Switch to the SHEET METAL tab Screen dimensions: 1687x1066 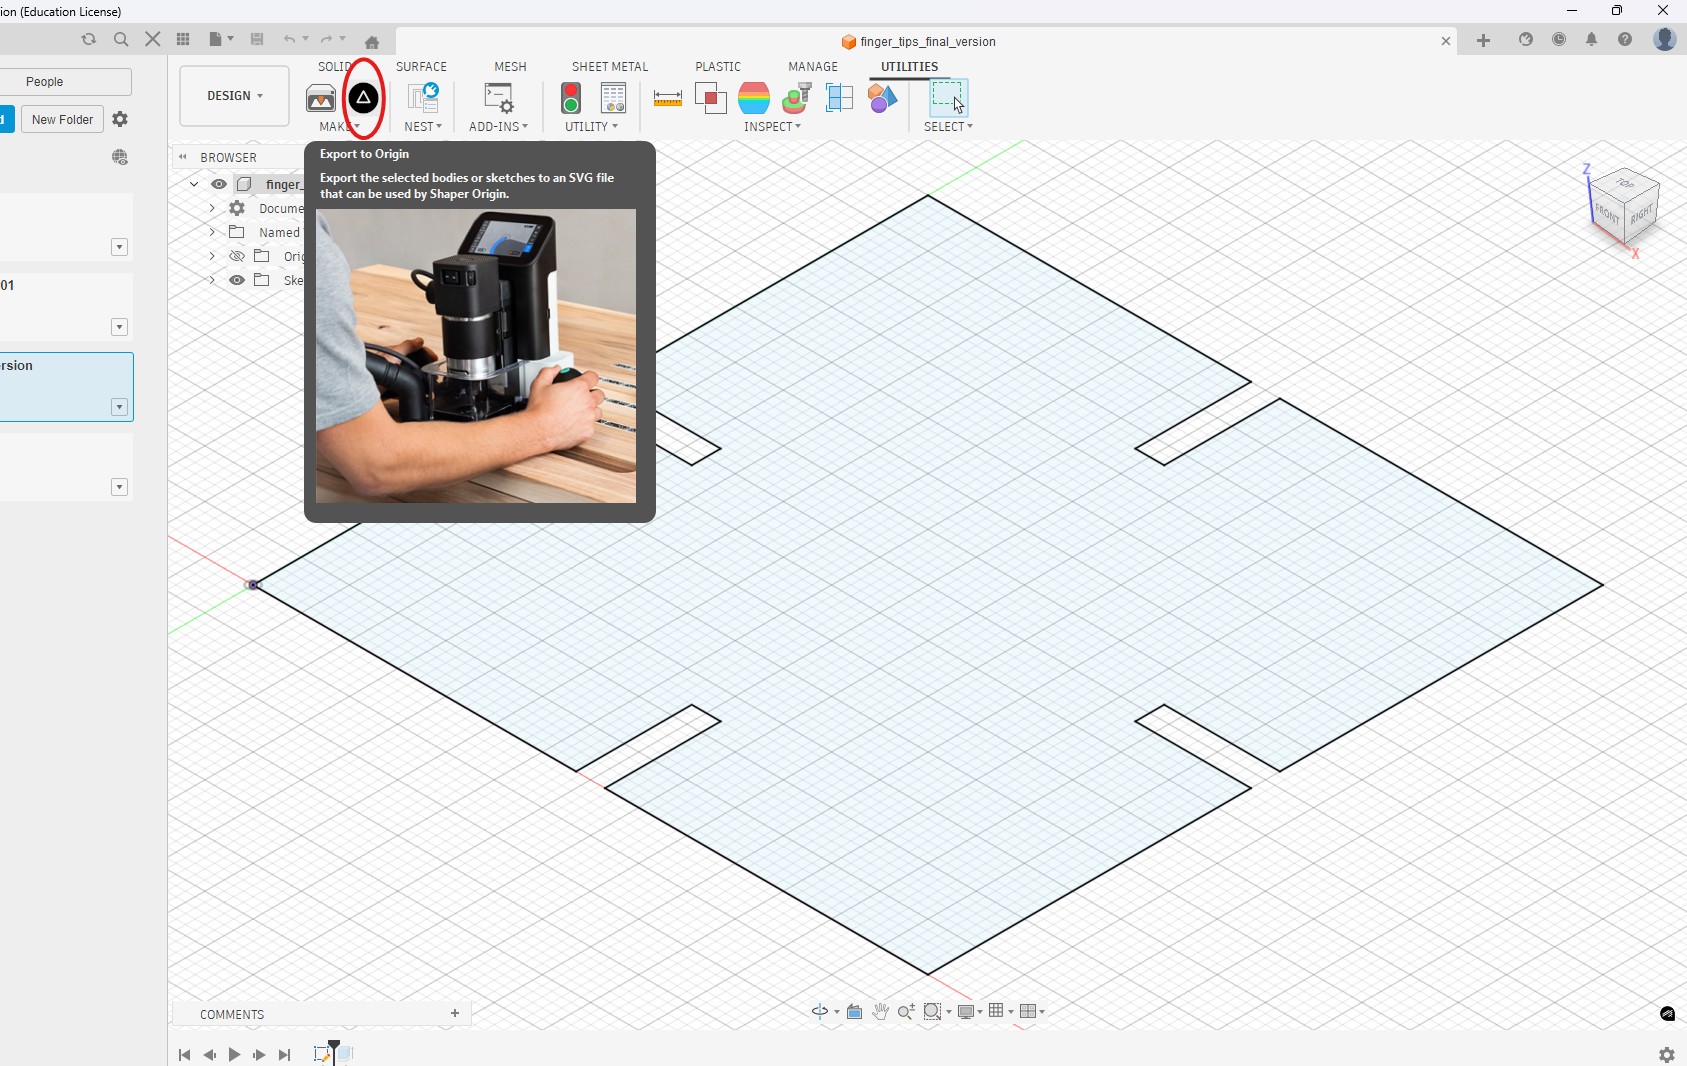610,67
